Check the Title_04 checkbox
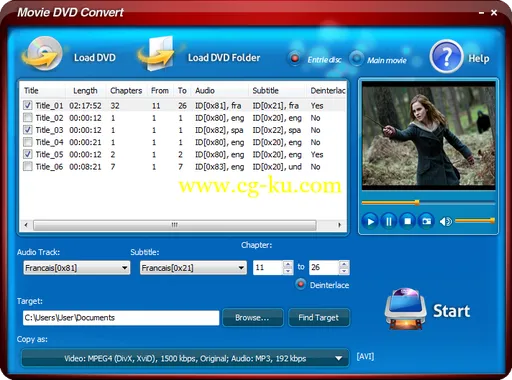This screenshot has height=380, width=512. click(x=28, y=142)
